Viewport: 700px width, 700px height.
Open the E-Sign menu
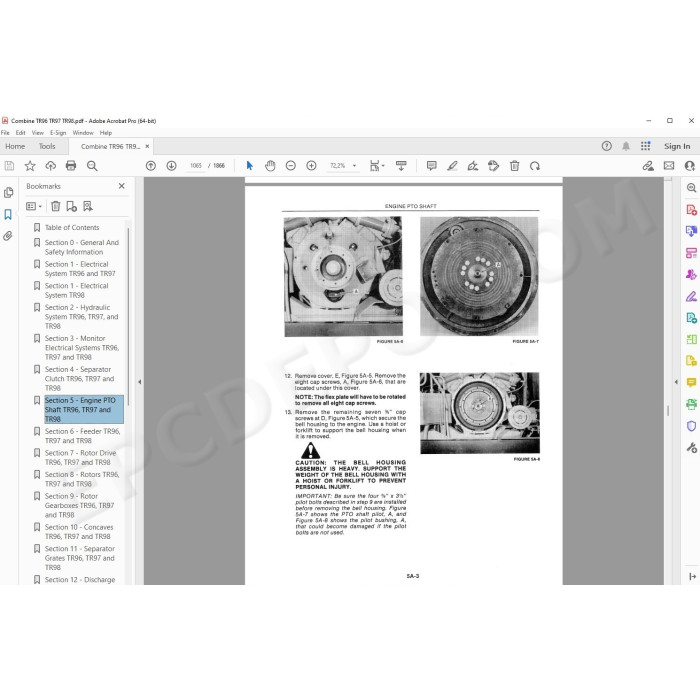click(x=58, y=133)
